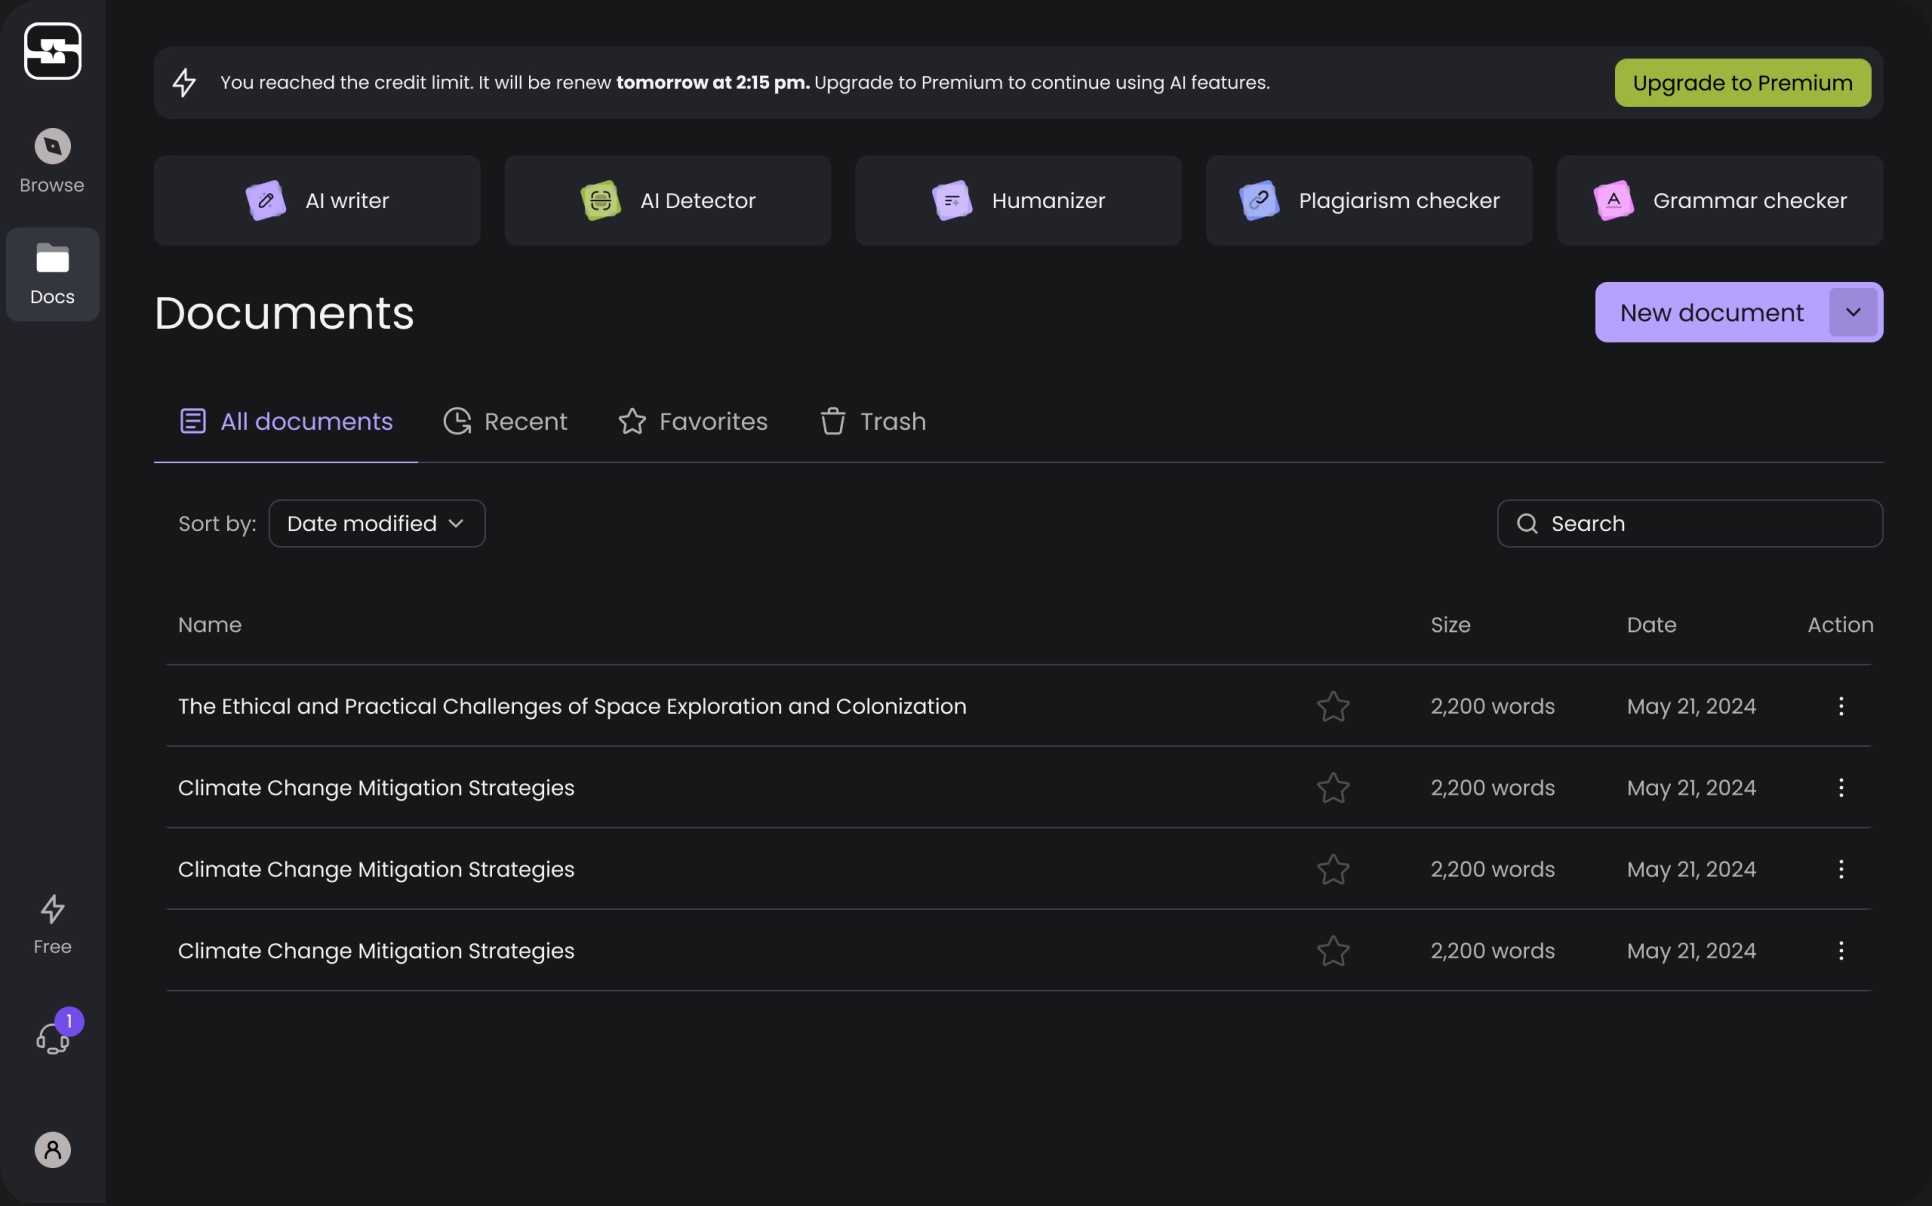This screenshot has width=1932, height=1206.
Task: Open actions menu for second Climate Change document
Action: click(x=1840, y=869)
